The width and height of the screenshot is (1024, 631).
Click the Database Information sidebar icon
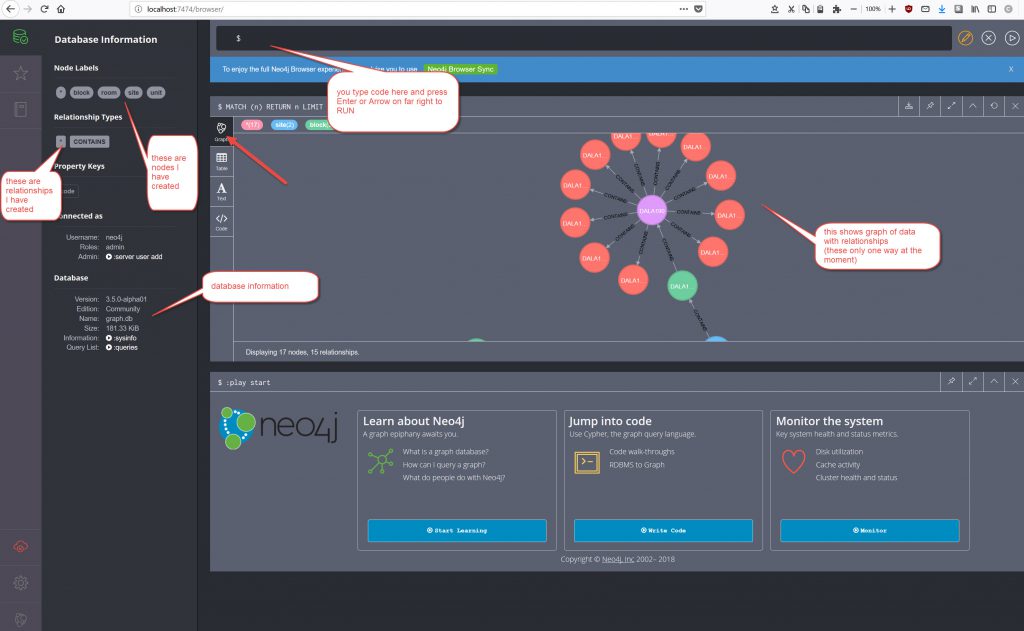[x=20, y=38]
